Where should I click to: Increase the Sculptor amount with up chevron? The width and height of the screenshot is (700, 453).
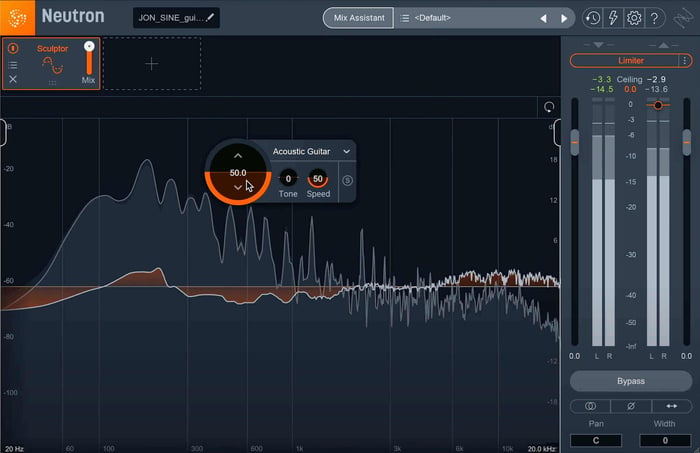[238, 156]
